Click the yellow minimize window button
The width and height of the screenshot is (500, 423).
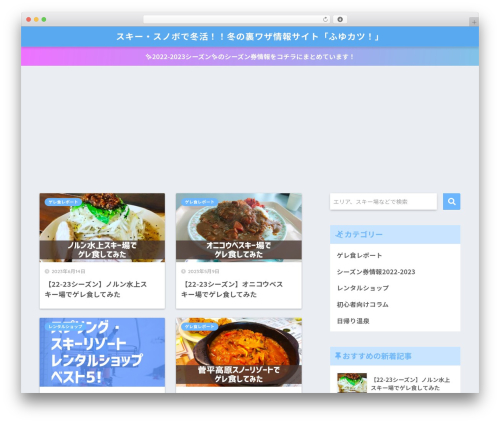pyautogui.click(x=36, y=20)
